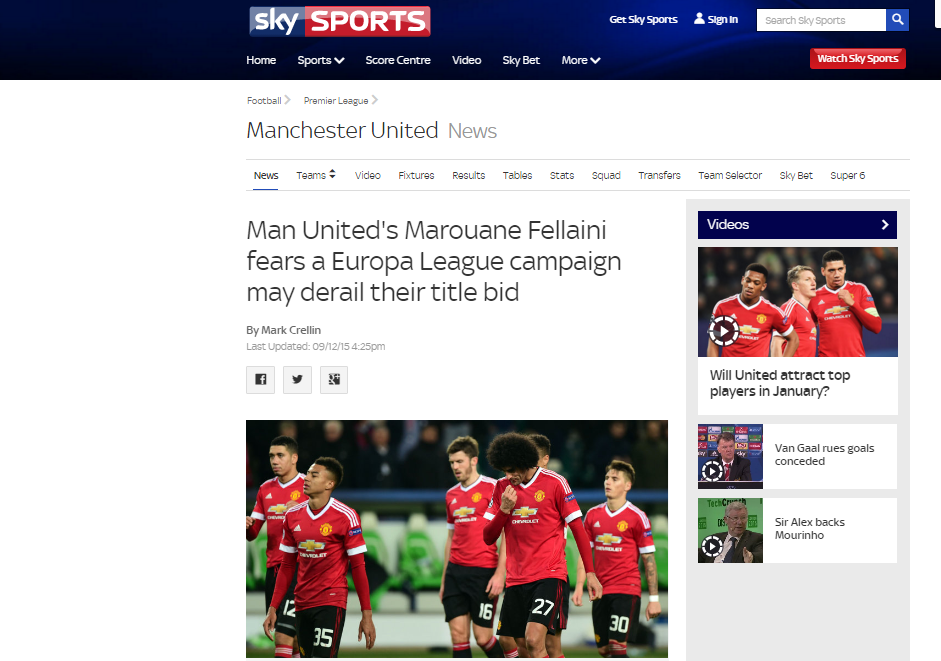Play the Sir Alex backs Mourinho video
Screen dimensions: 941x661
coord(712,546)
